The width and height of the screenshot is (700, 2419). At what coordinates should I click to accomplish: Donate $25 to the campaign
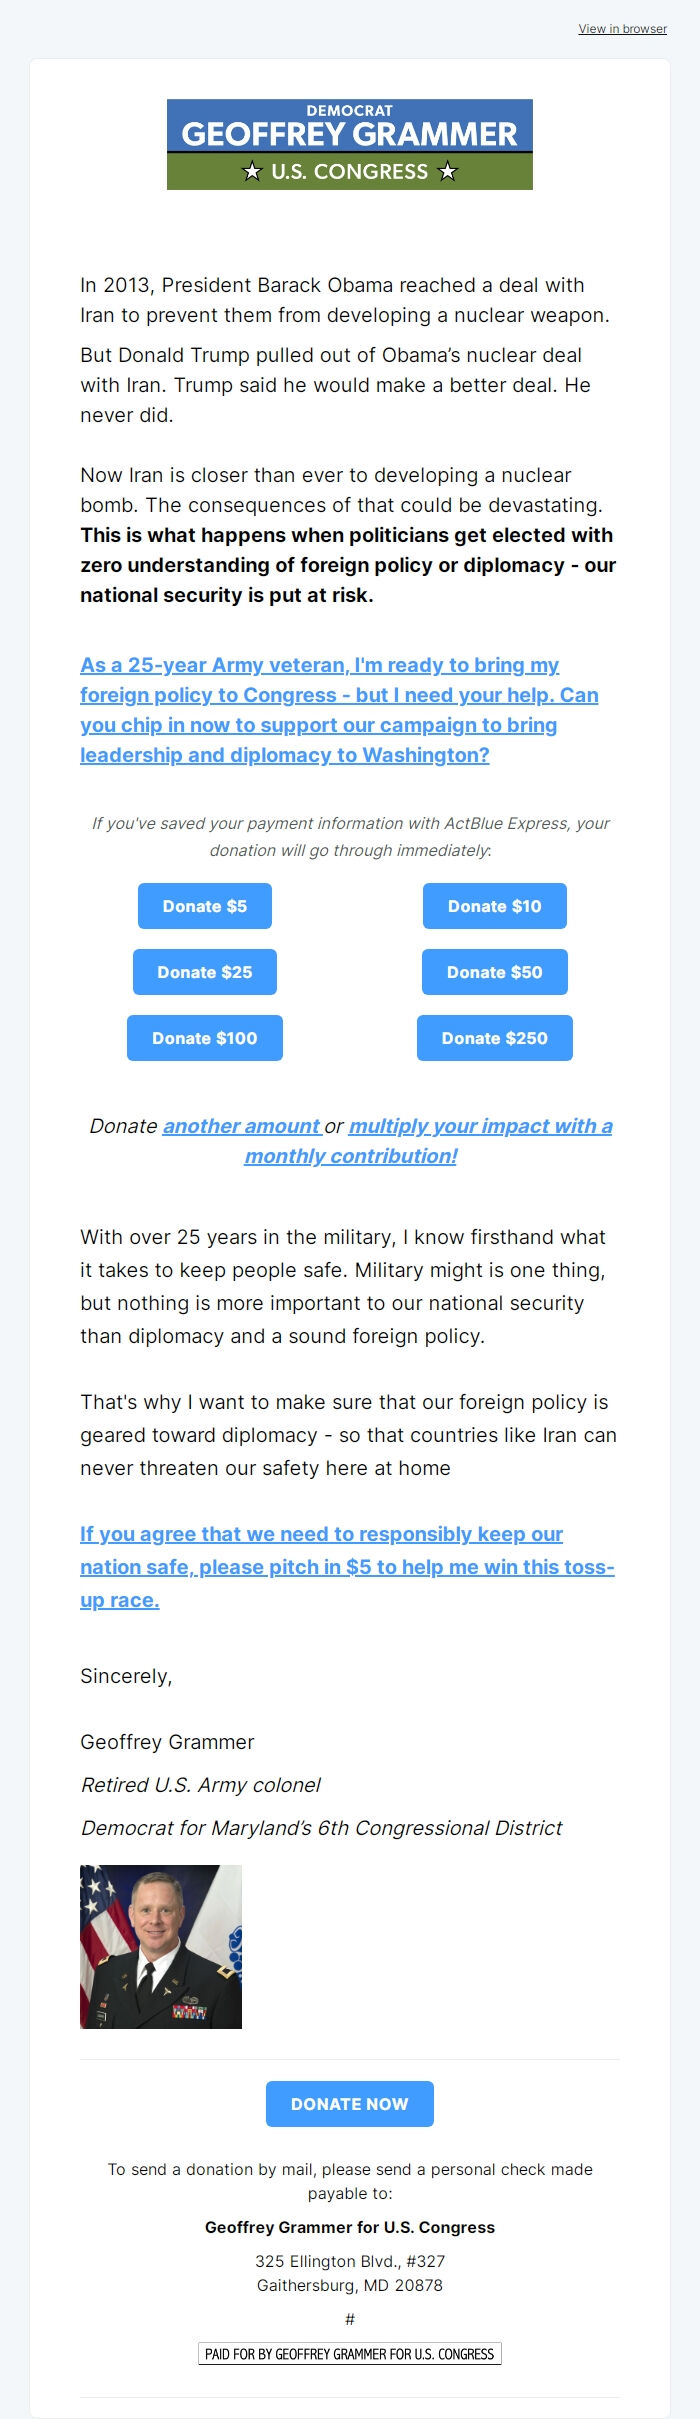pos(205,971)
